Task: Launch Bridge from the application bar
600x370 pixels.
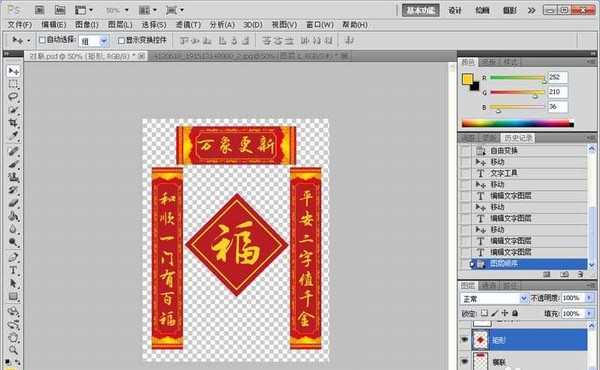Action: coord(40,10)
